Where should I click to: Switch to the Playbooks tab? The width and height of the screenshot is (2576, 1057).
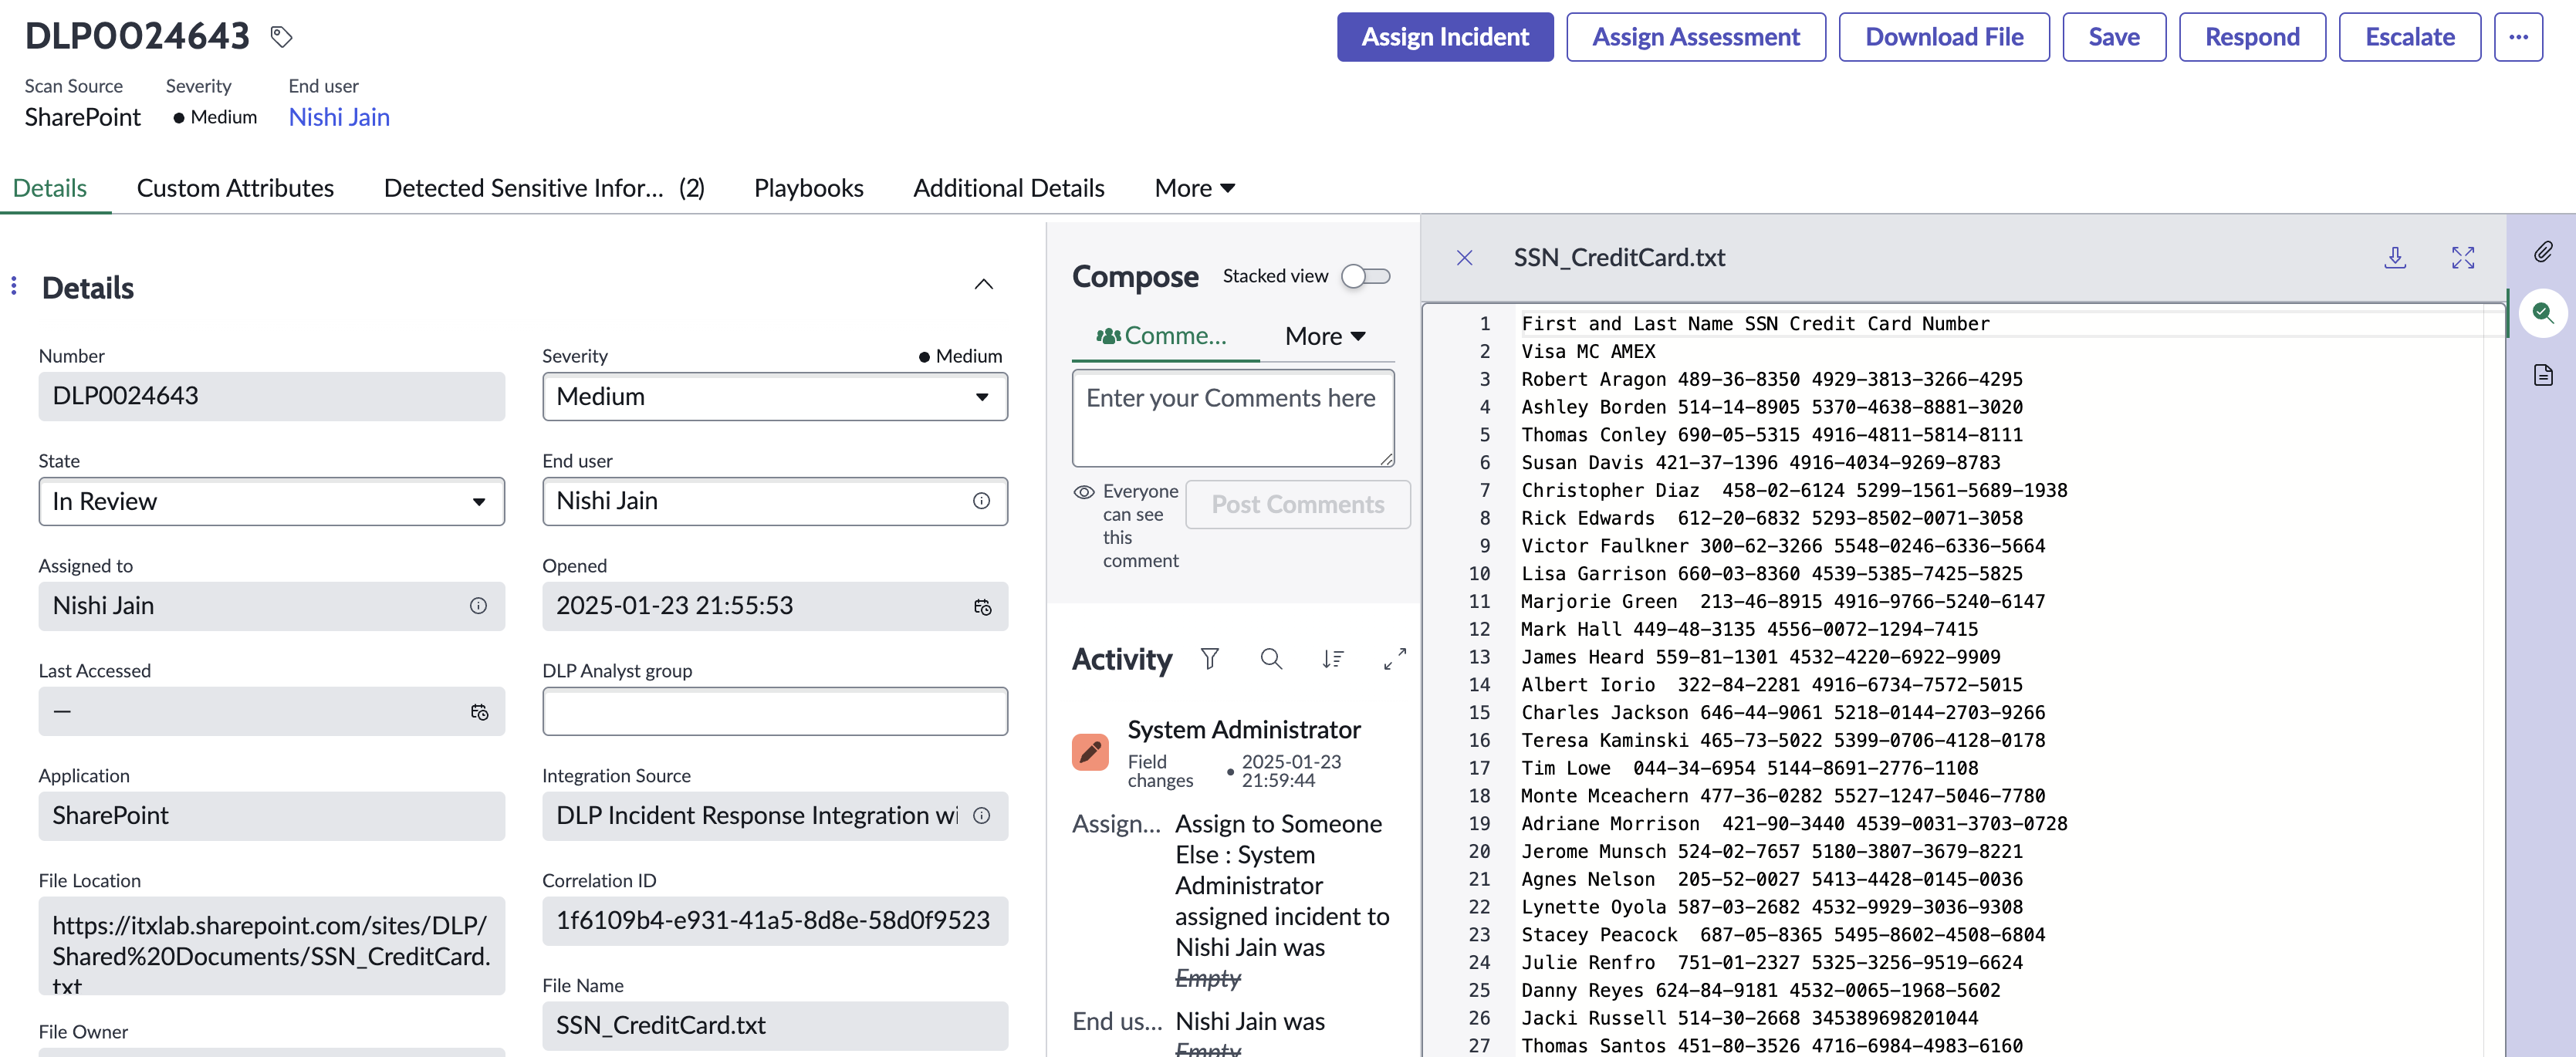(x=809, y=188)
